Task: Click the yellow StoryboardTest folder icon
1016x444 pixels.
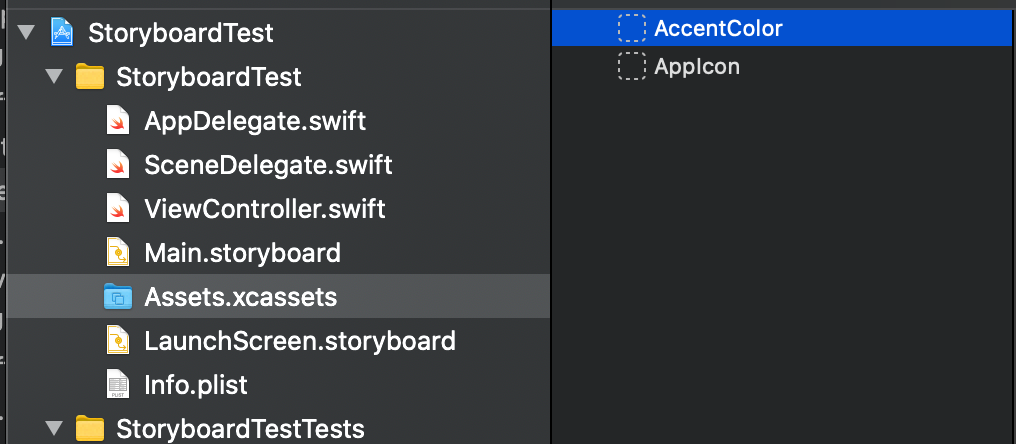Action: tap(90, 77)
